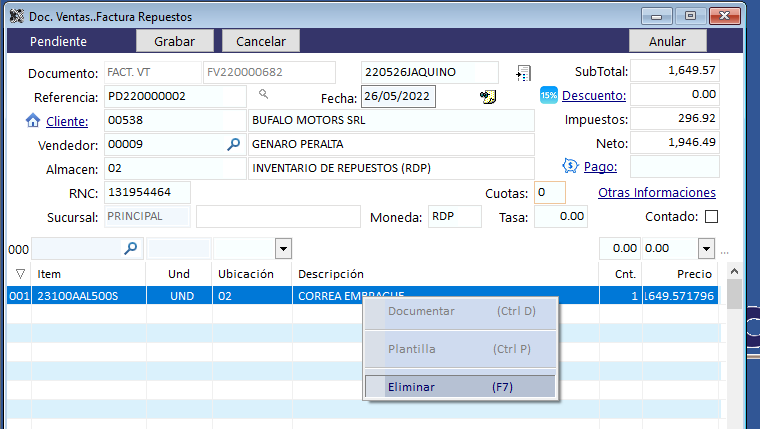Minimize the Factura Repuestos window
The height and width of the screenshot is (429, 760).
[x=657, y=16]
